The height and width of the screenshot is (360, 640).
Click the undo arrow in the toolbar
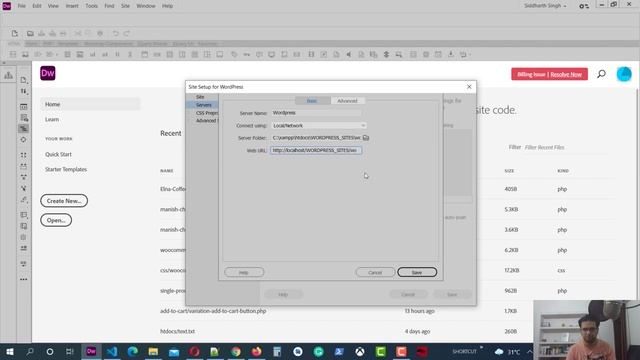pos(116,33)
